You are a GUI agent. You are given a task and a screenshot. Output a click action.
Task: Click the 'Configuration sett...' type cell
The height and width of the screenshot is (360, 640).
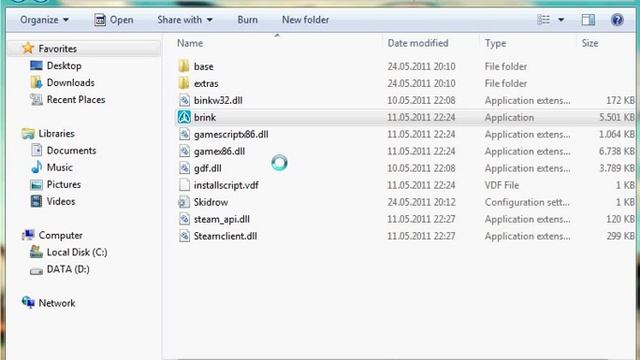click(527, 202)
